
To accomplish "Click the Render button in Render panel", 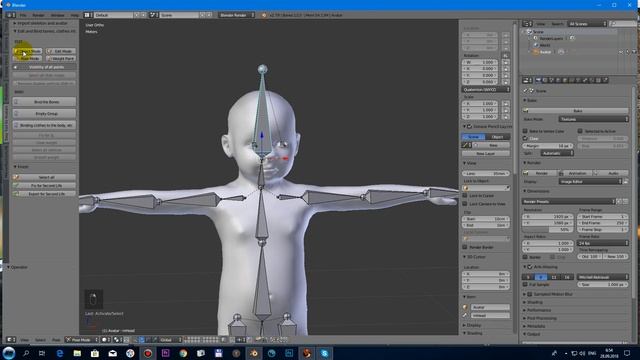I will pyautogui.click(x=540, y=173).
